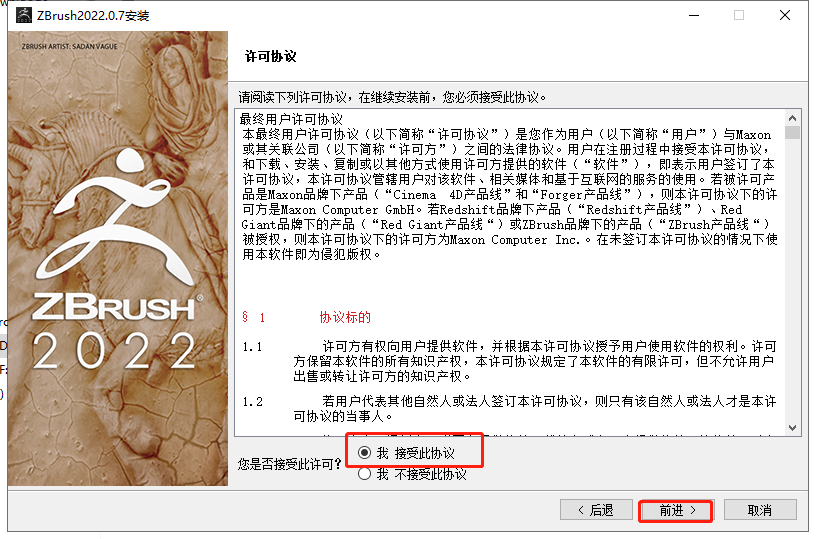The height and width of the screenshot is (539, 816).
Task: Close the installer with the X button
Action: (785, 16)
